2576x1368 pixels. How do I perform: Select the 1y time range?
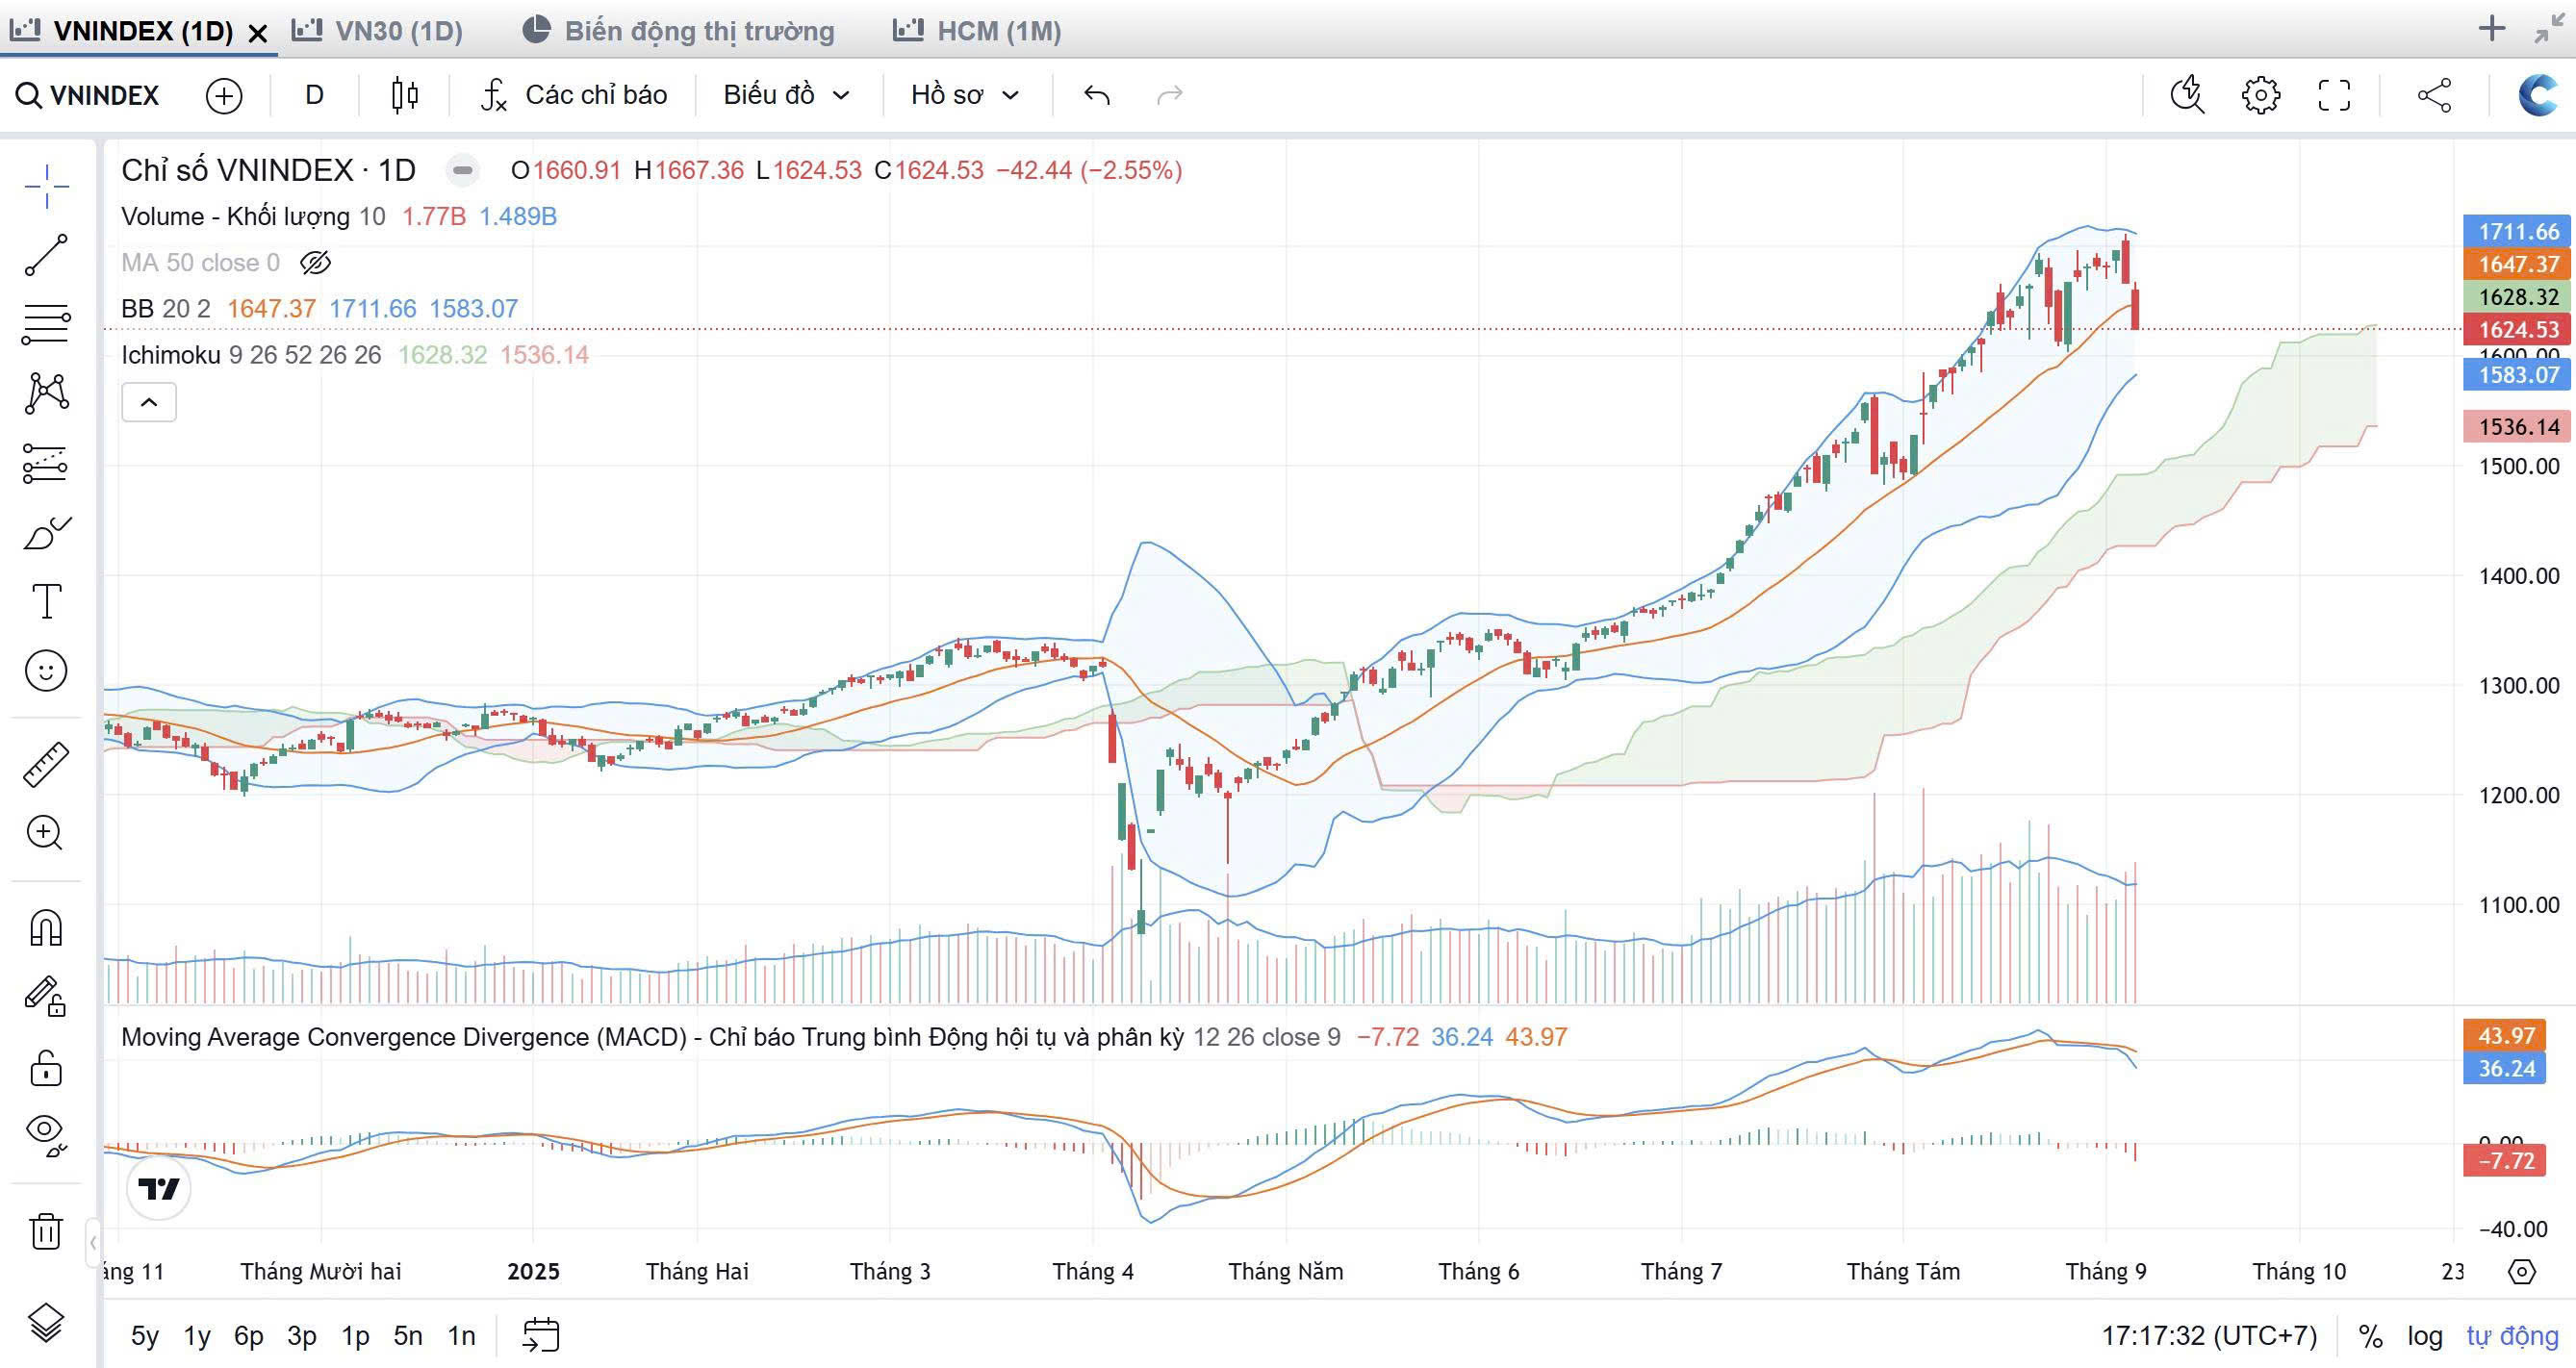197,1336
